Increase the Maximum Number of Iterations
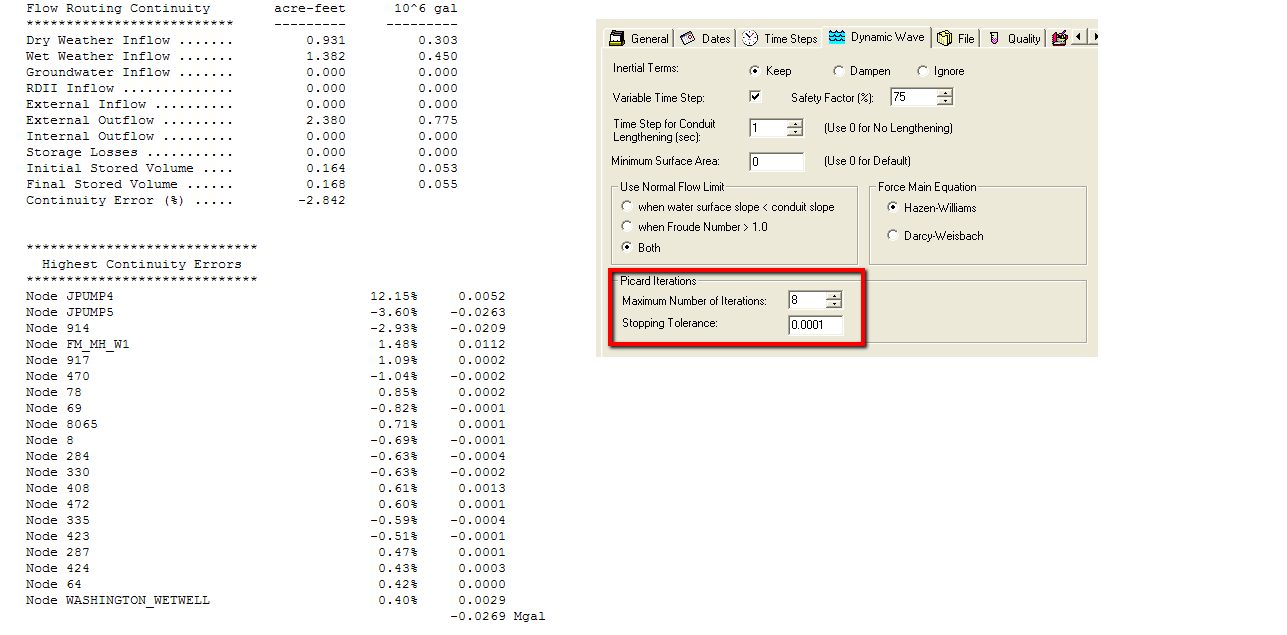This screenshot has height=635, width=1287. [834, 296]
